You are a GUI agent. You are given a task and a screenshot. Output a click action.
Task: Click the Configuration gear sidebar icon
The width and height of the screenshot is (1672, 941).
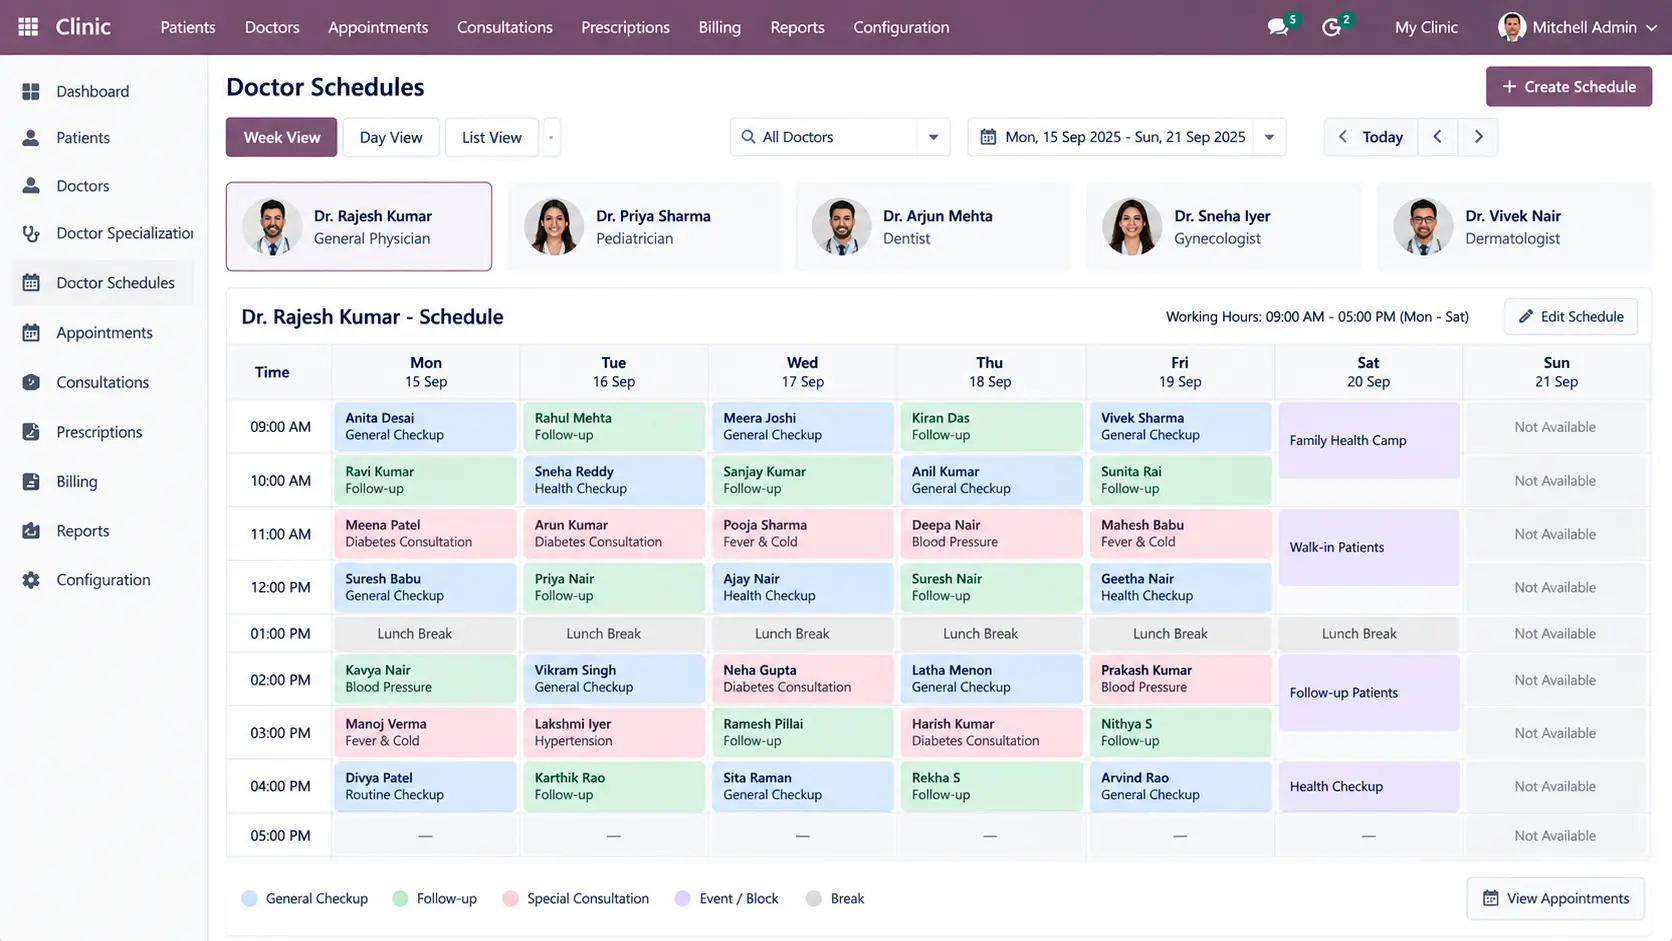[31, 580]
